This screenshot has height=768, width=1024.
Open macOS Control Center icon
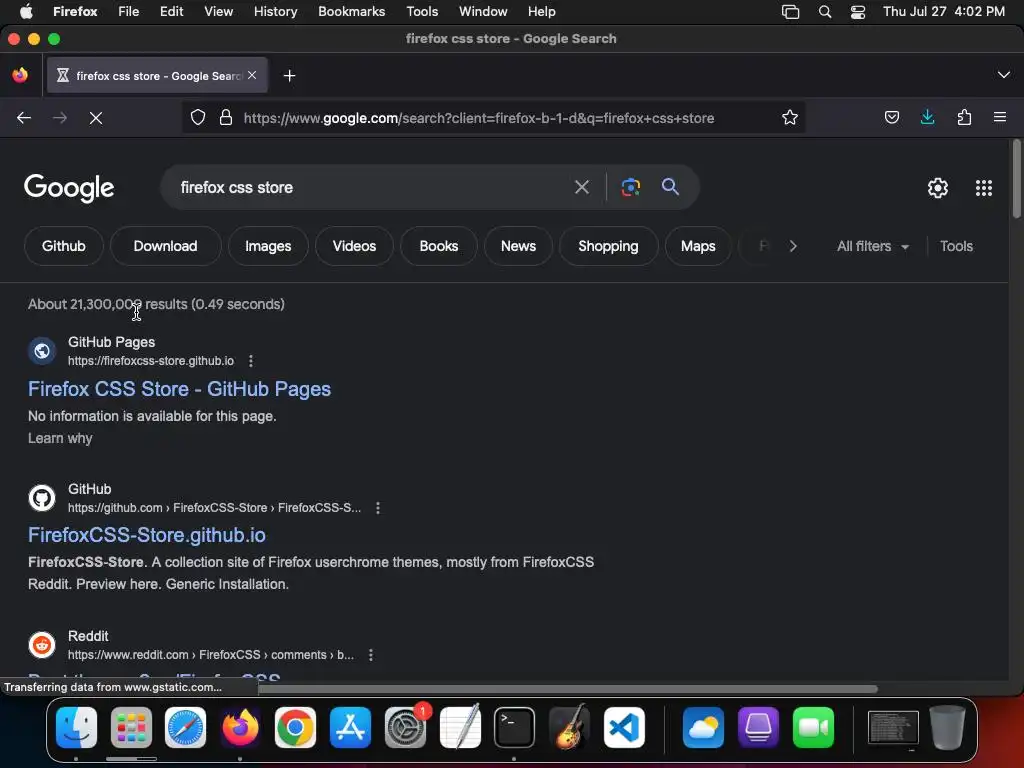point(857,12)
